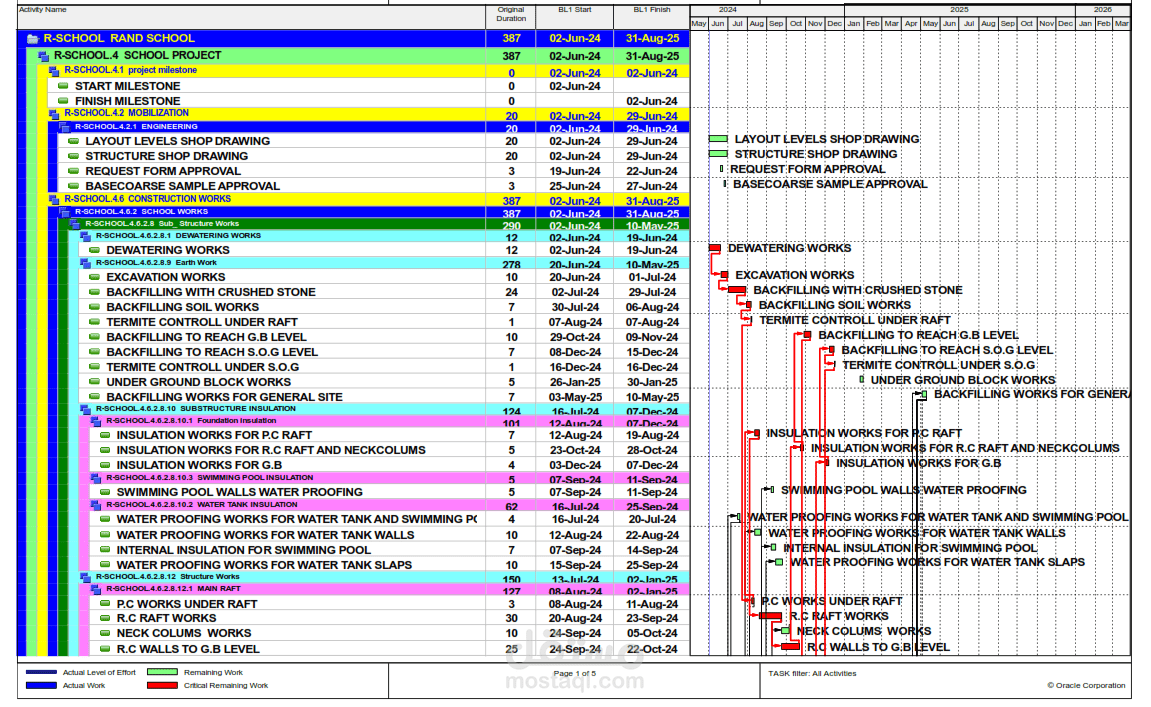Click the WBS icon beside R-SCHOOL.4.2.1 ENGINEERING
Image resolution: width=1151 pixels, height=707 pixels.
point(64,128)
